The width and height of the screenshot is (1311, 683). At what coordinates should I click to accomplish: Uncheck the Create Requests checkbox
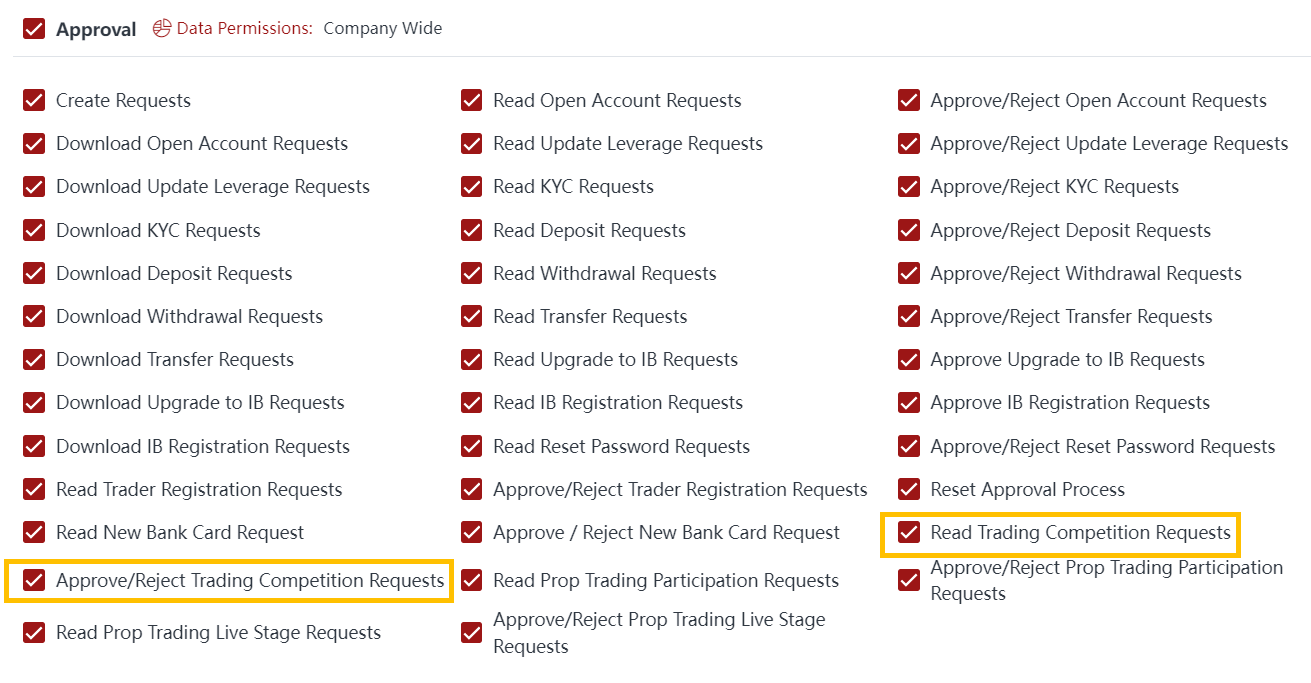pyautogui.click(x=34, y=100)
